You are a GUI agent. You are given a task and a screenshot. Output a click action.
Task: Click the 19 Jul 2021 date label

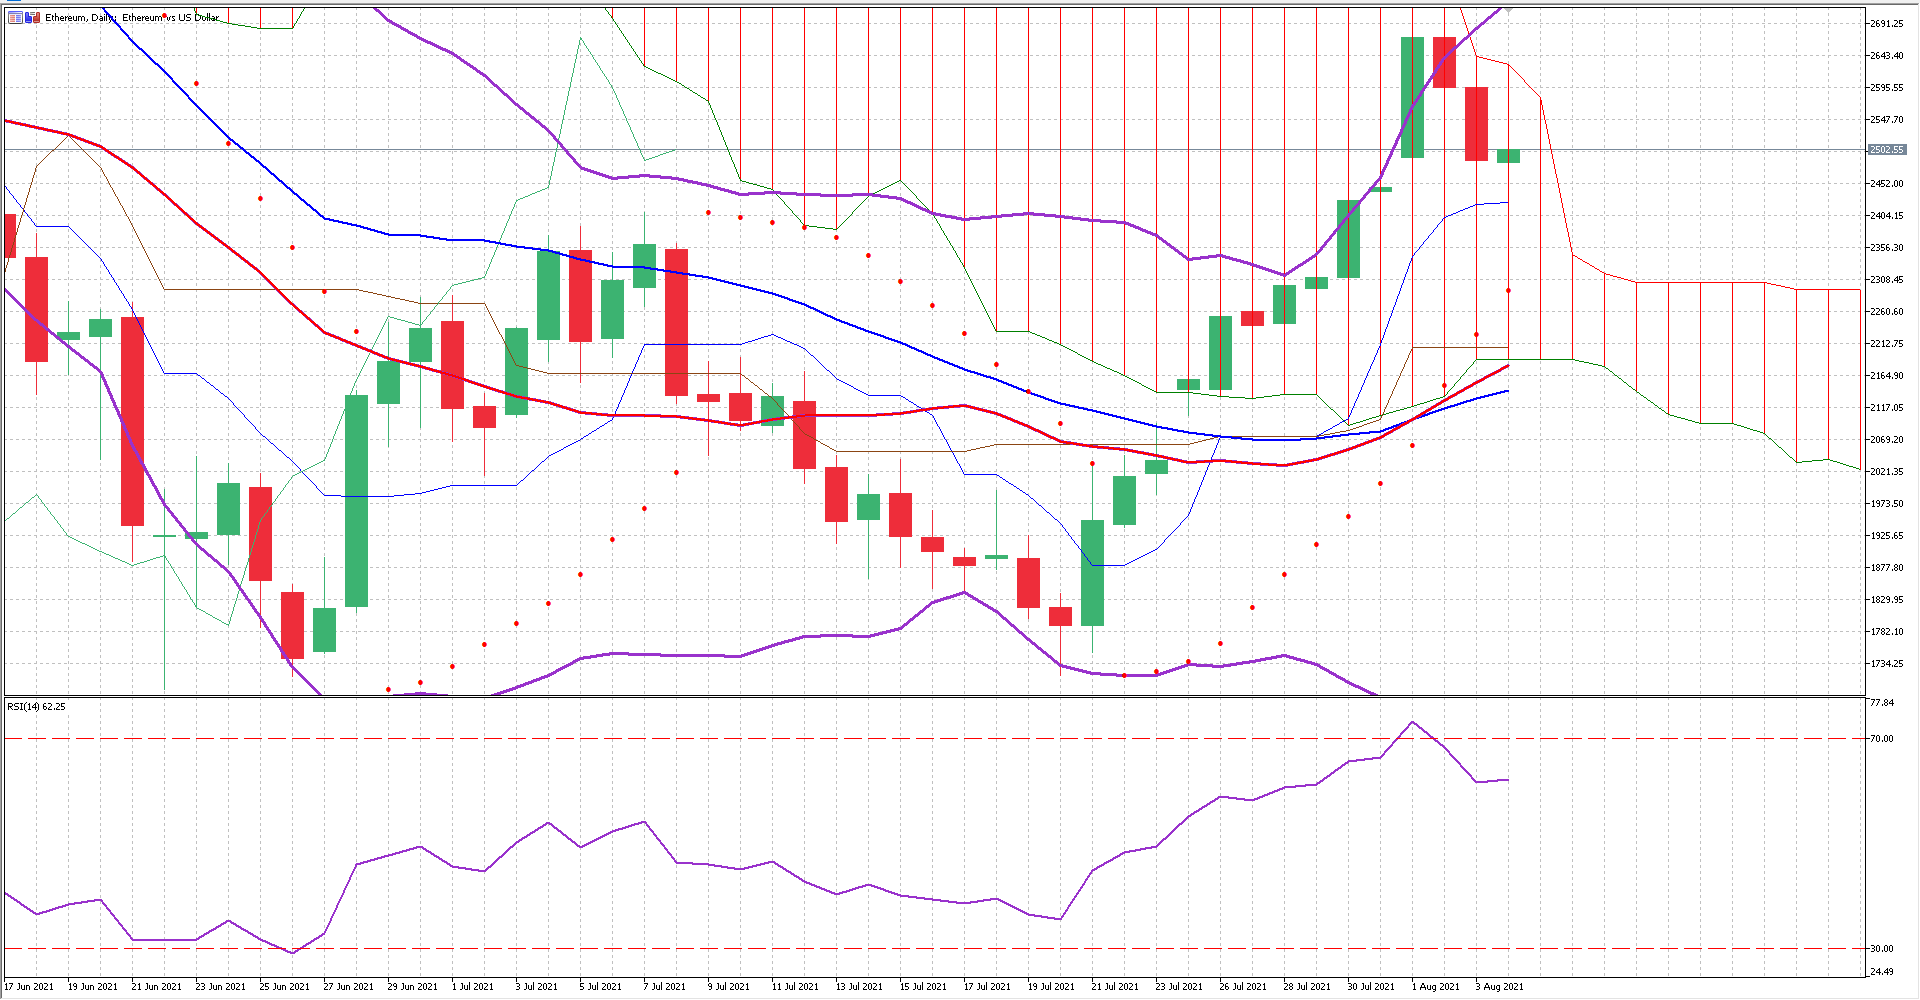pos(1051,987)
